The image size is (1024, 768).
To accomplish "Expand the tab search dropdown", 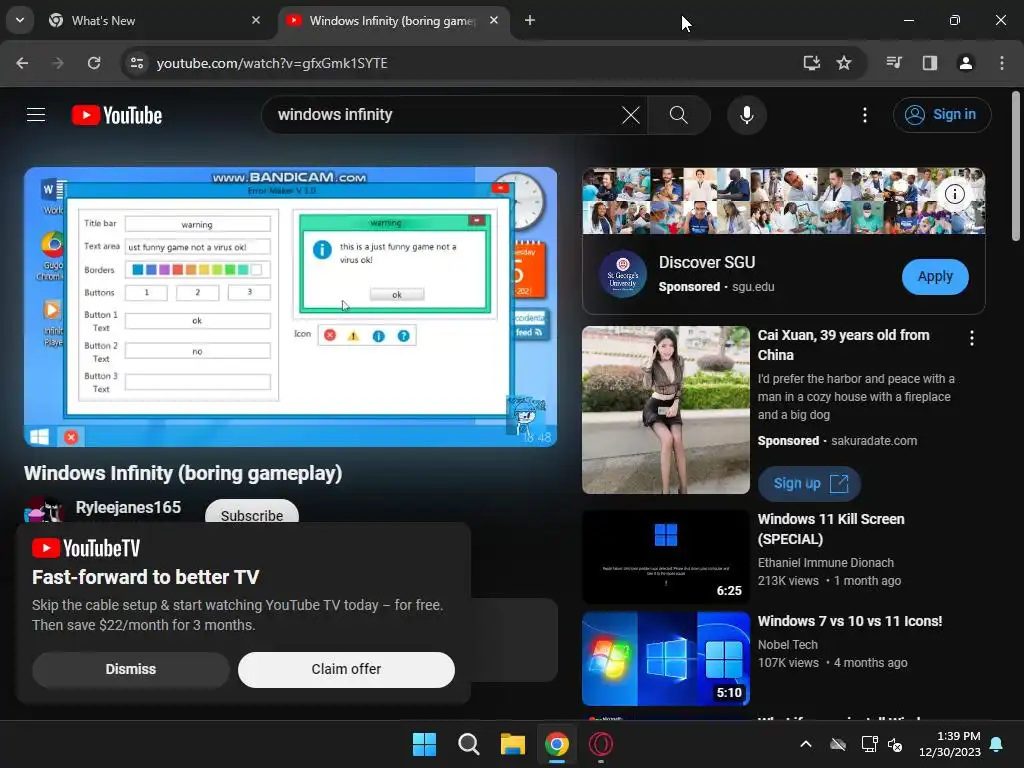I will tap(20, 20).
